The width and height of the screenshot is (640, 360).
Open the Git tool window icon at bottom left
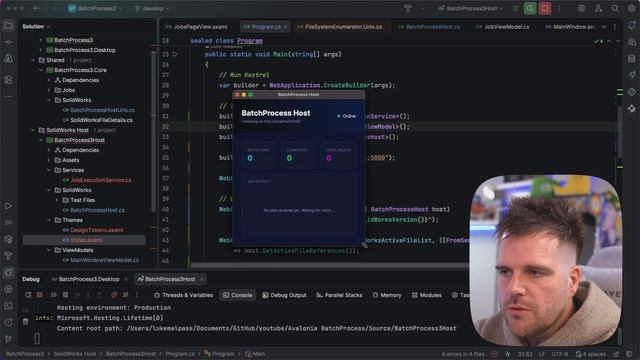(x=8, y=338)
